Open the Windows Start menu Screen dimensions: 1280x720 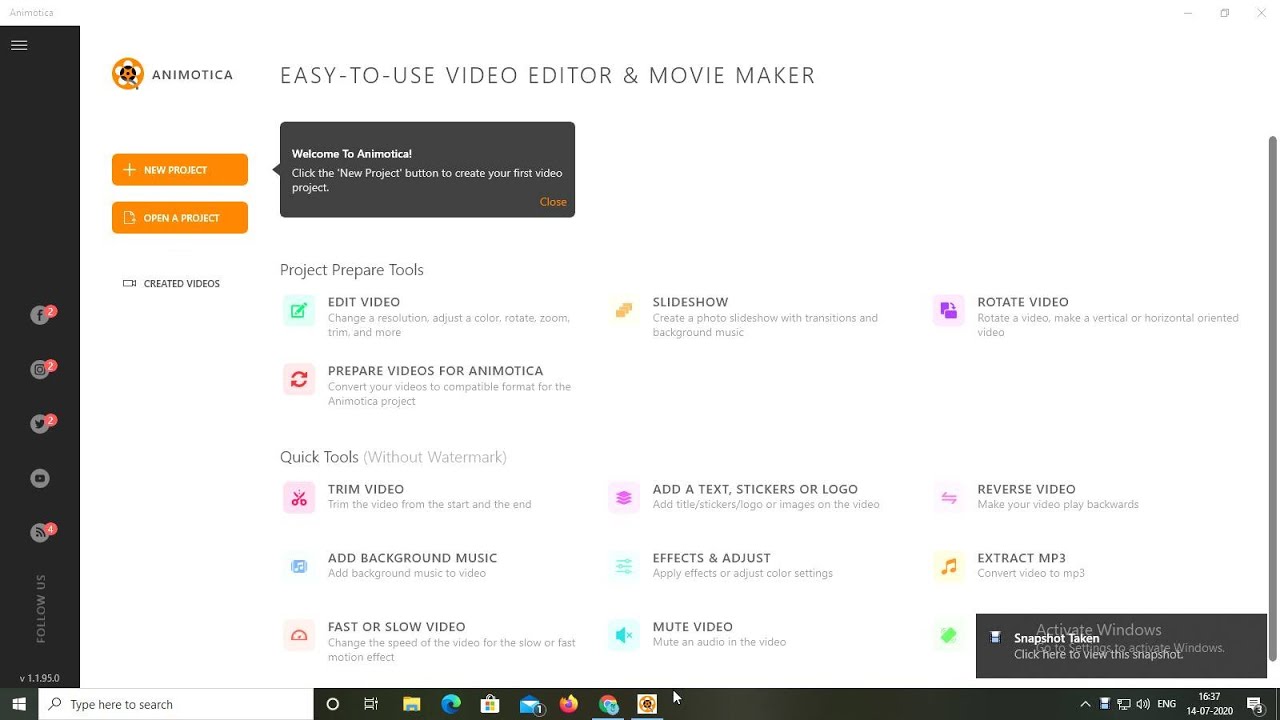click(19, 704)
